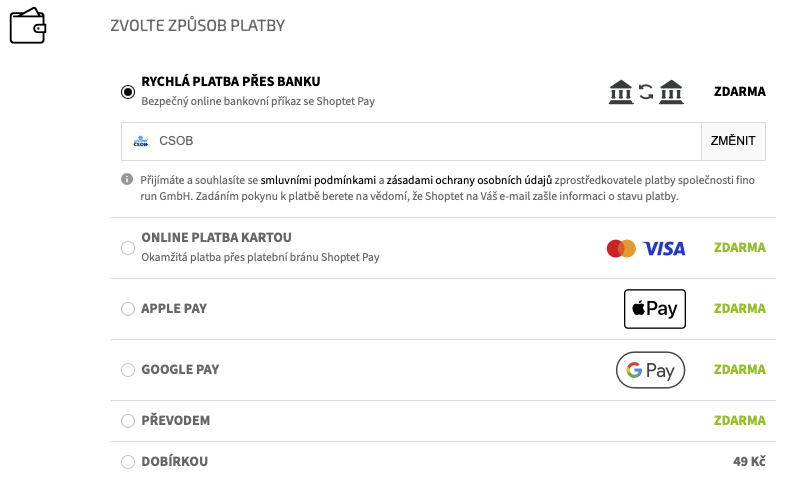798x492 pixels.
Task: Click the Apple Pay badge
Action: coord(655,309)
